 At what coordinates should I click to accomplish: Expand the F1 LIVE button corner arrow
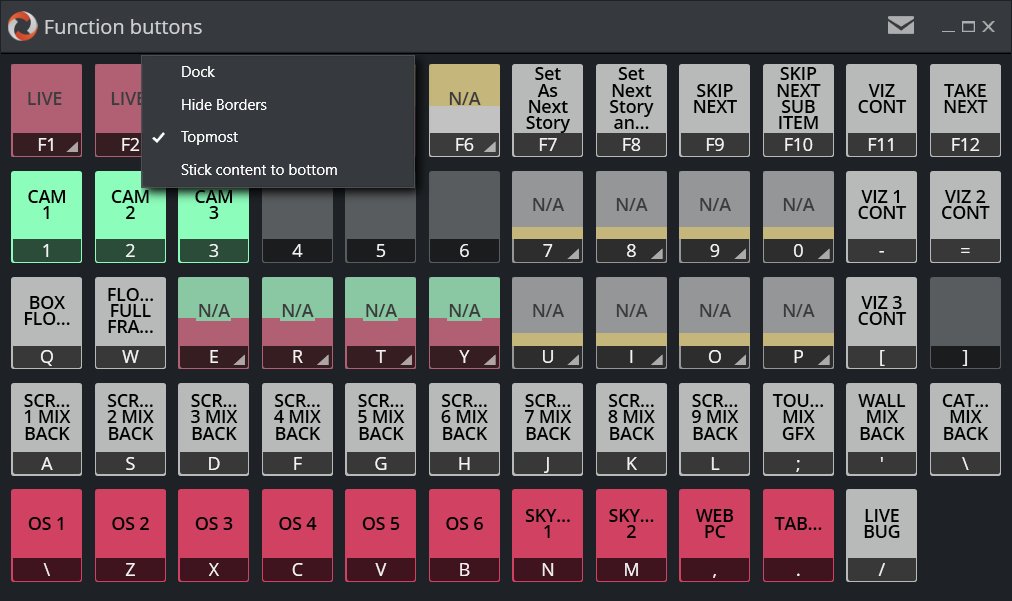(x=71, y=148)
